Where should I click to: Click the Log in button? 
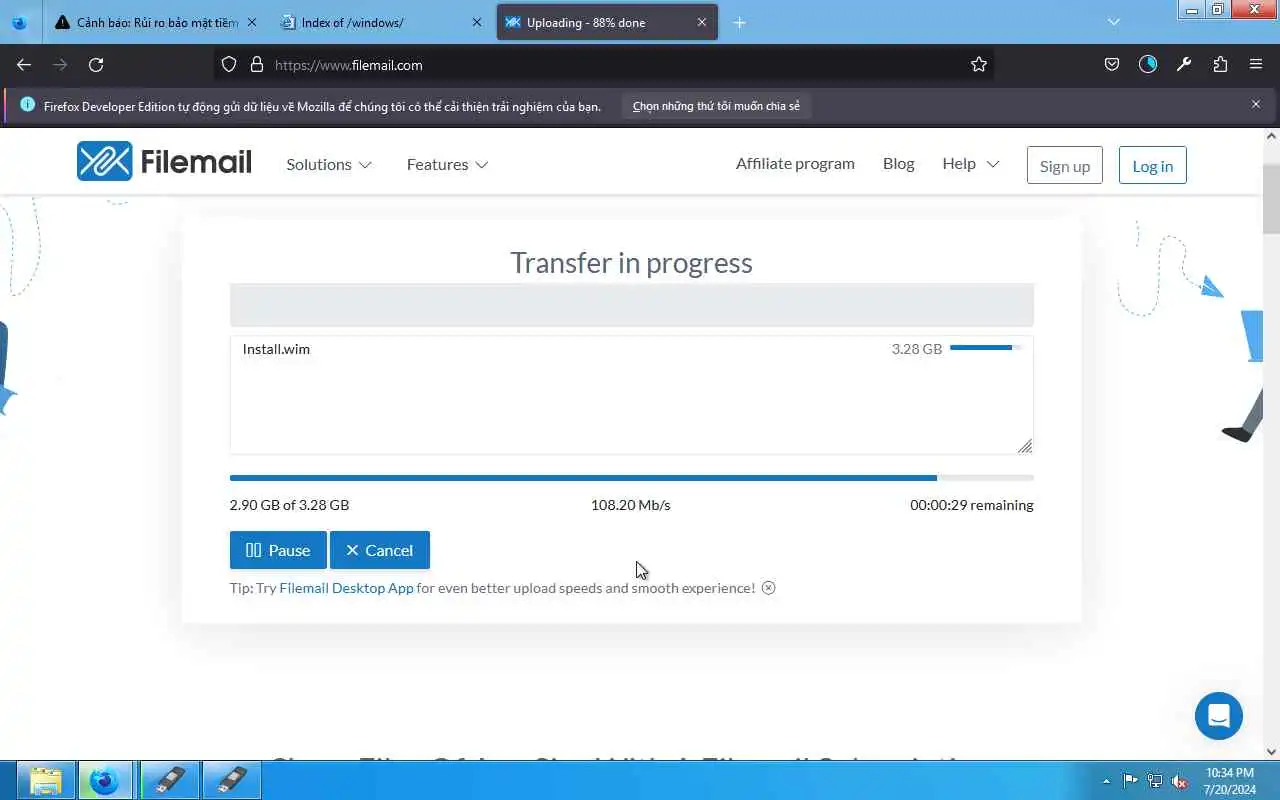[x=1152, y=166]
